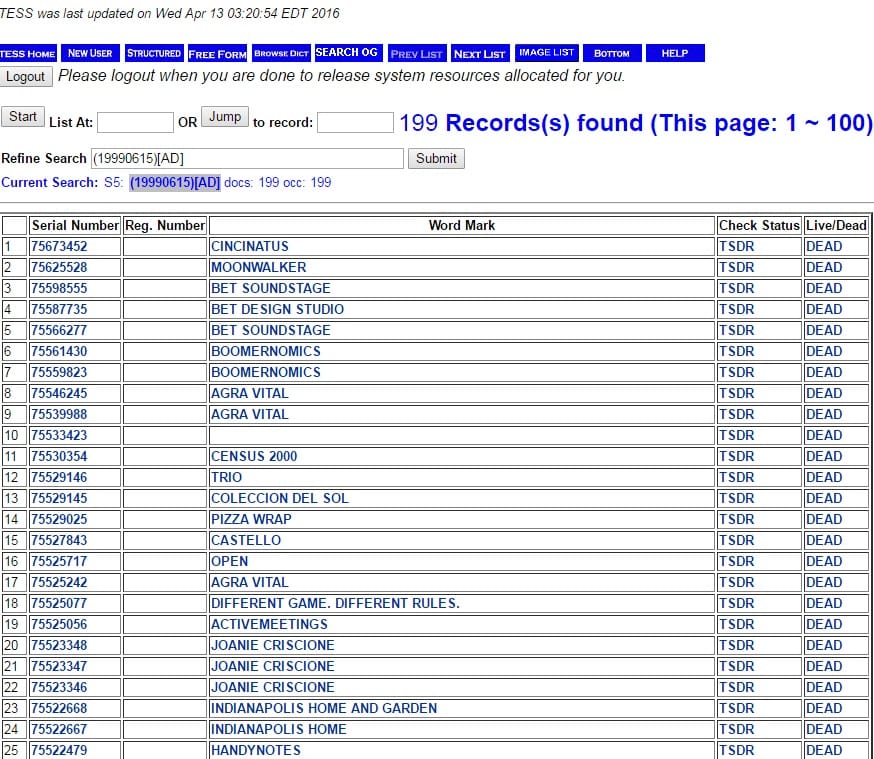
Task: Submit the refined search
Action: pos(436,158)
